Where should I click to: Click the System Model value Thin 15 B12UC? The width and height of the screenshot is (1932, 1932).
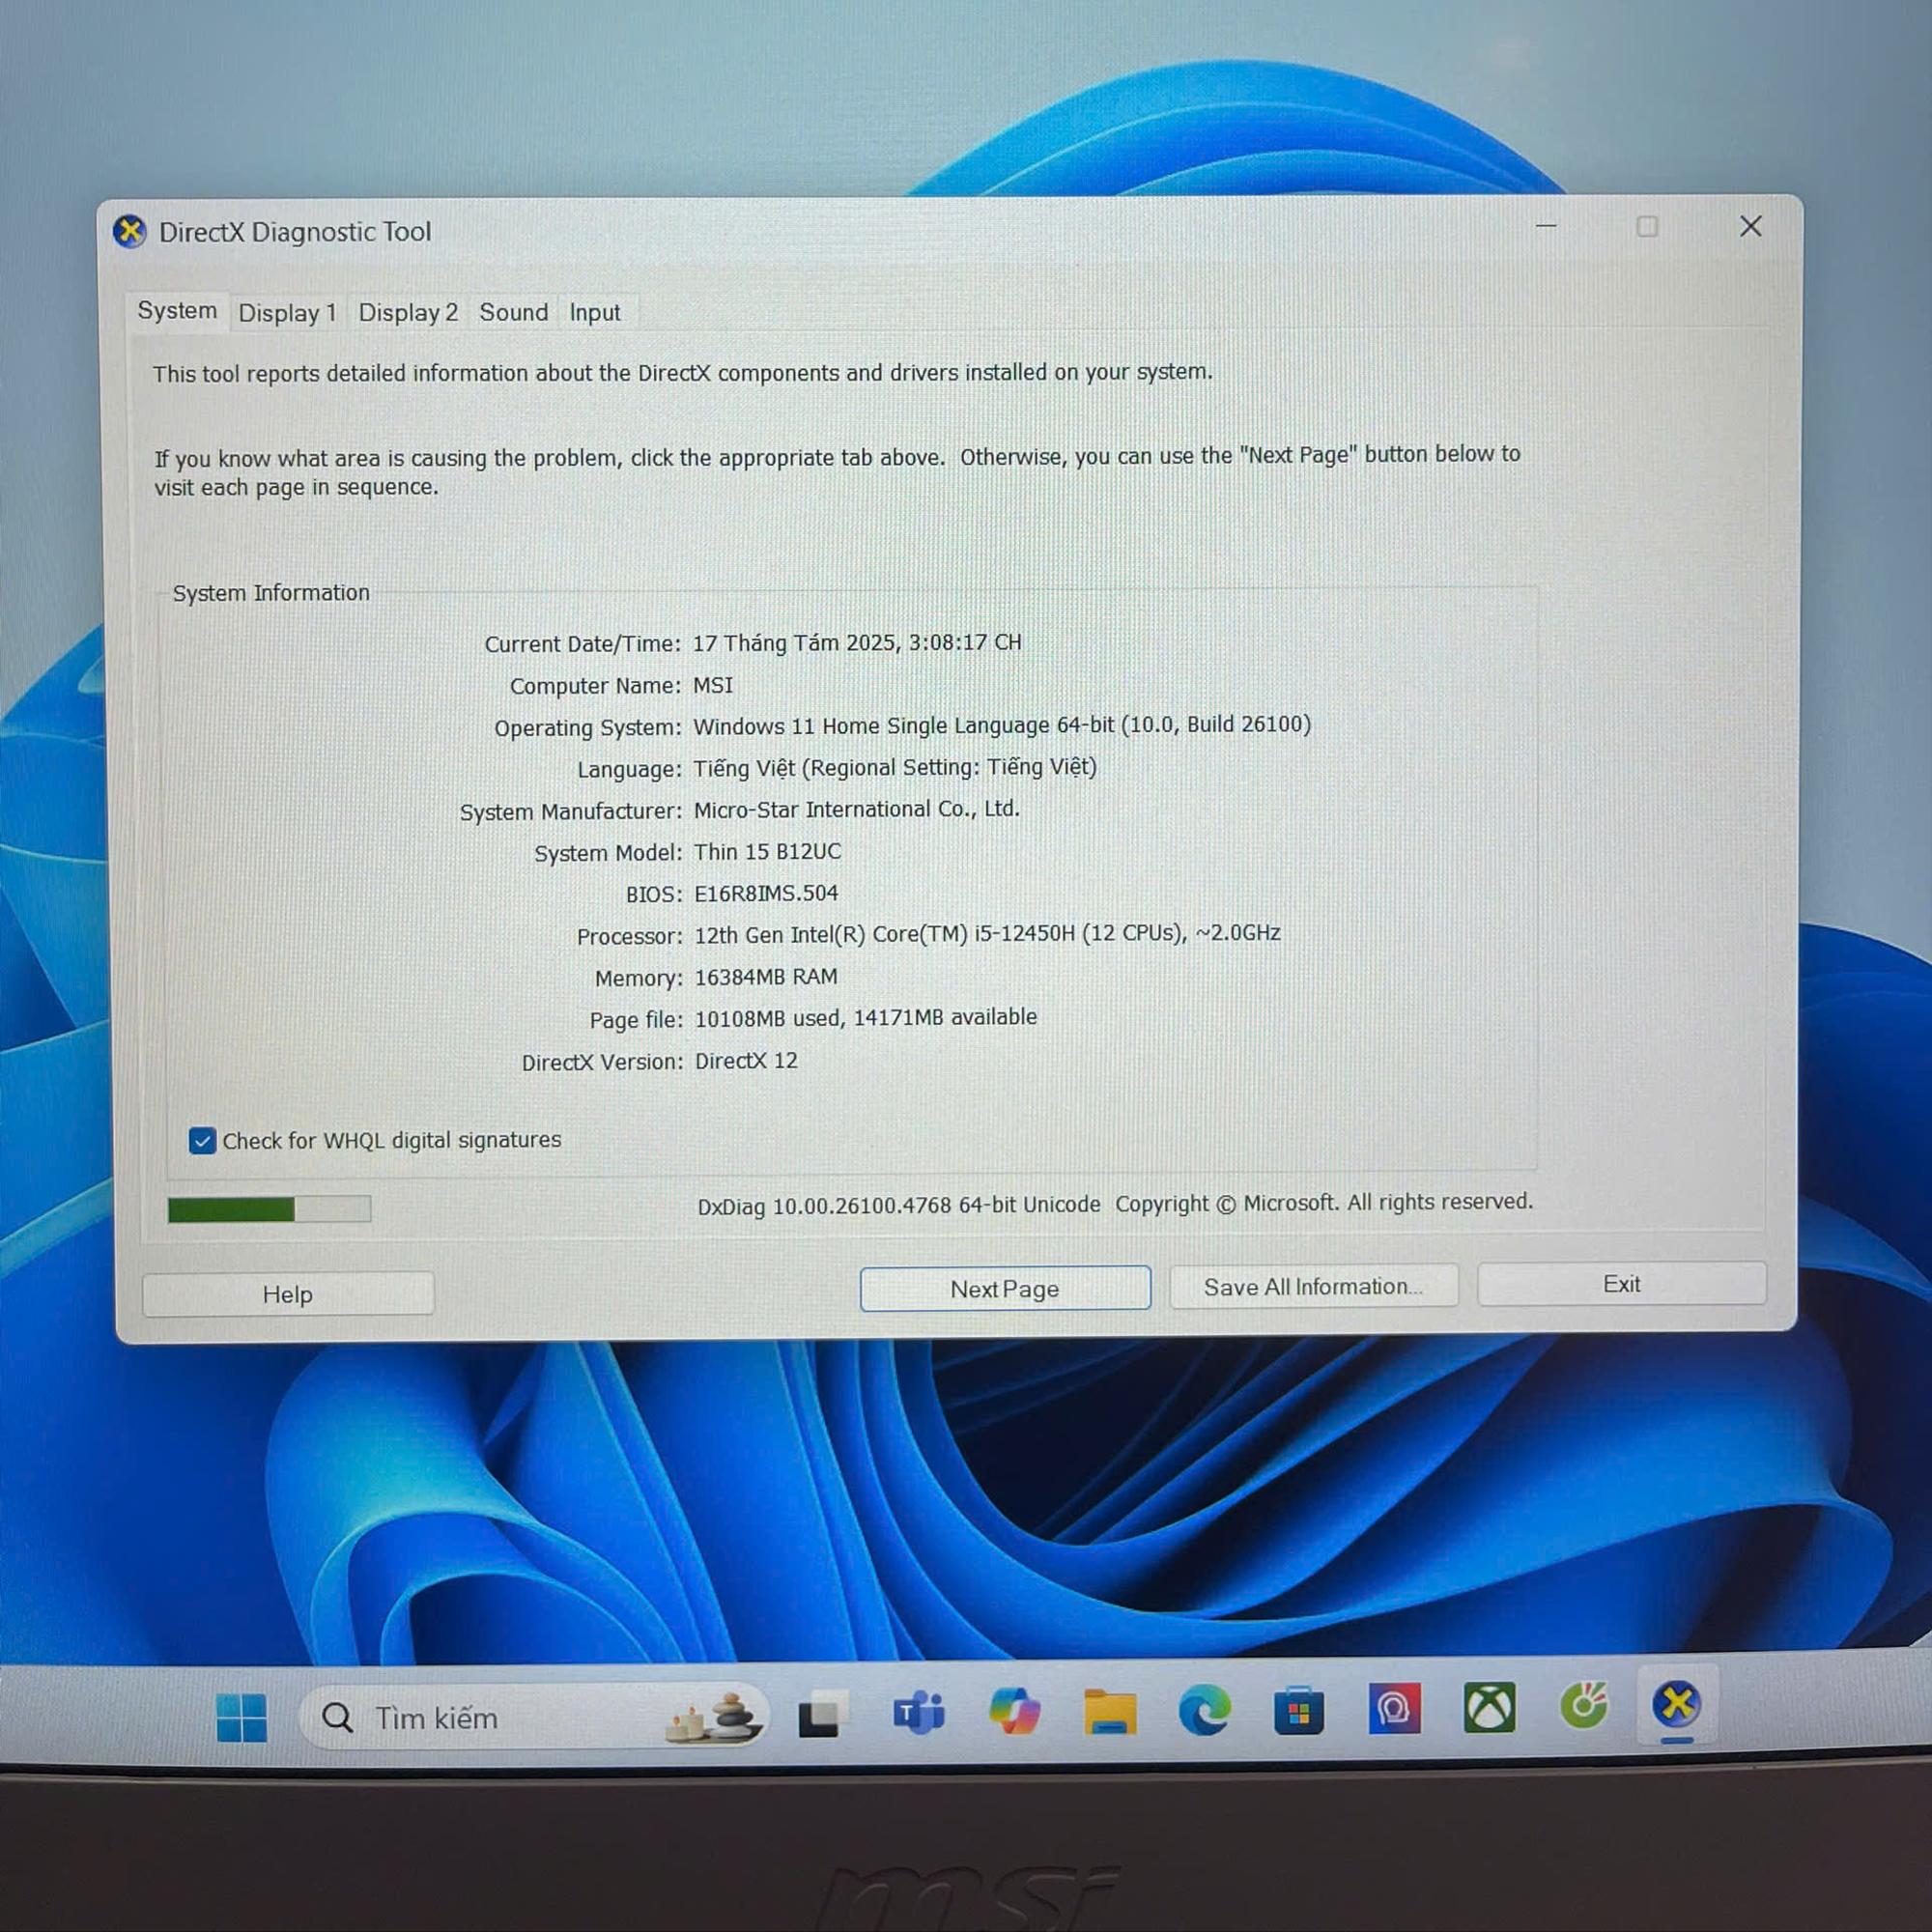pos(768,852)
